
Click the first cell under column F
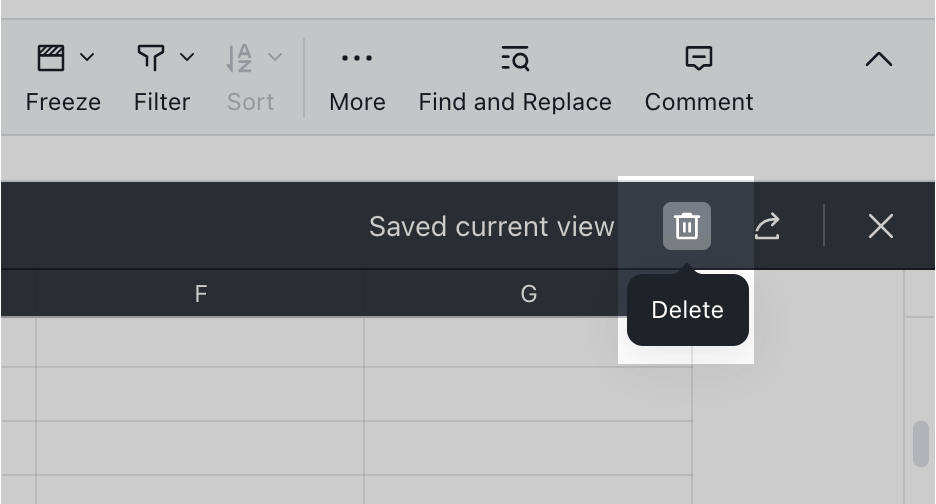point(200,342)
